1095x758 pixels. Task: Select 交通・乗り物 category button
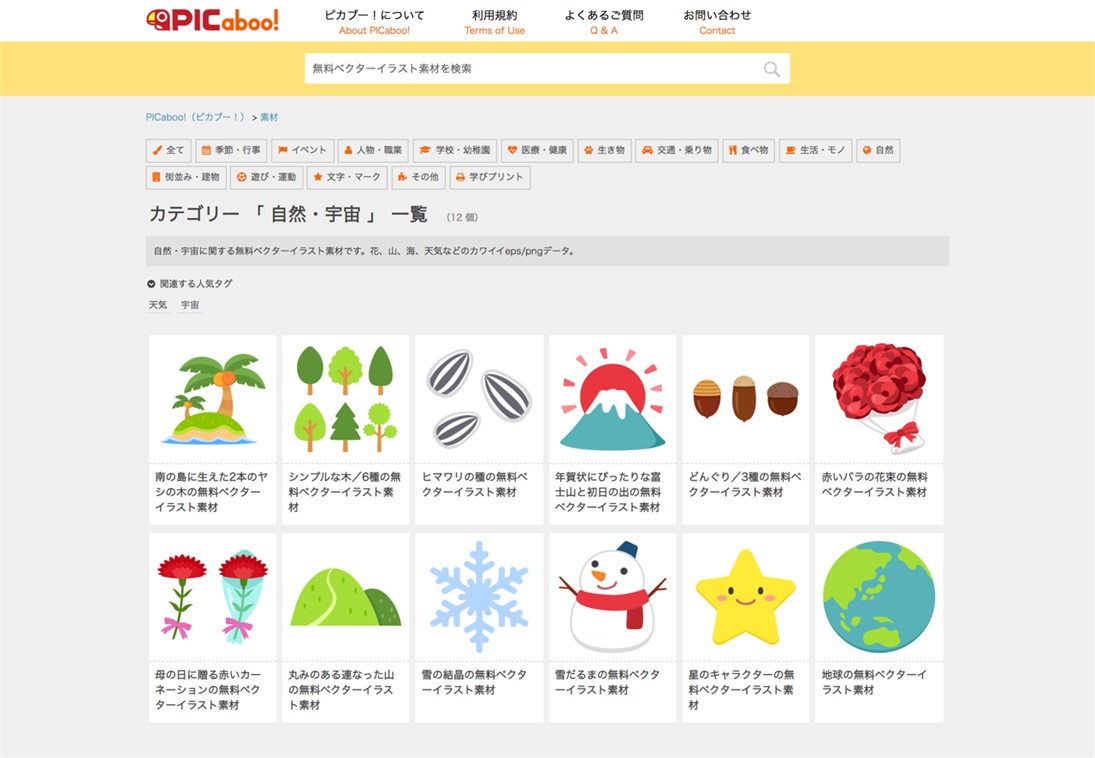pyautogui.click(x=677, y=150)
